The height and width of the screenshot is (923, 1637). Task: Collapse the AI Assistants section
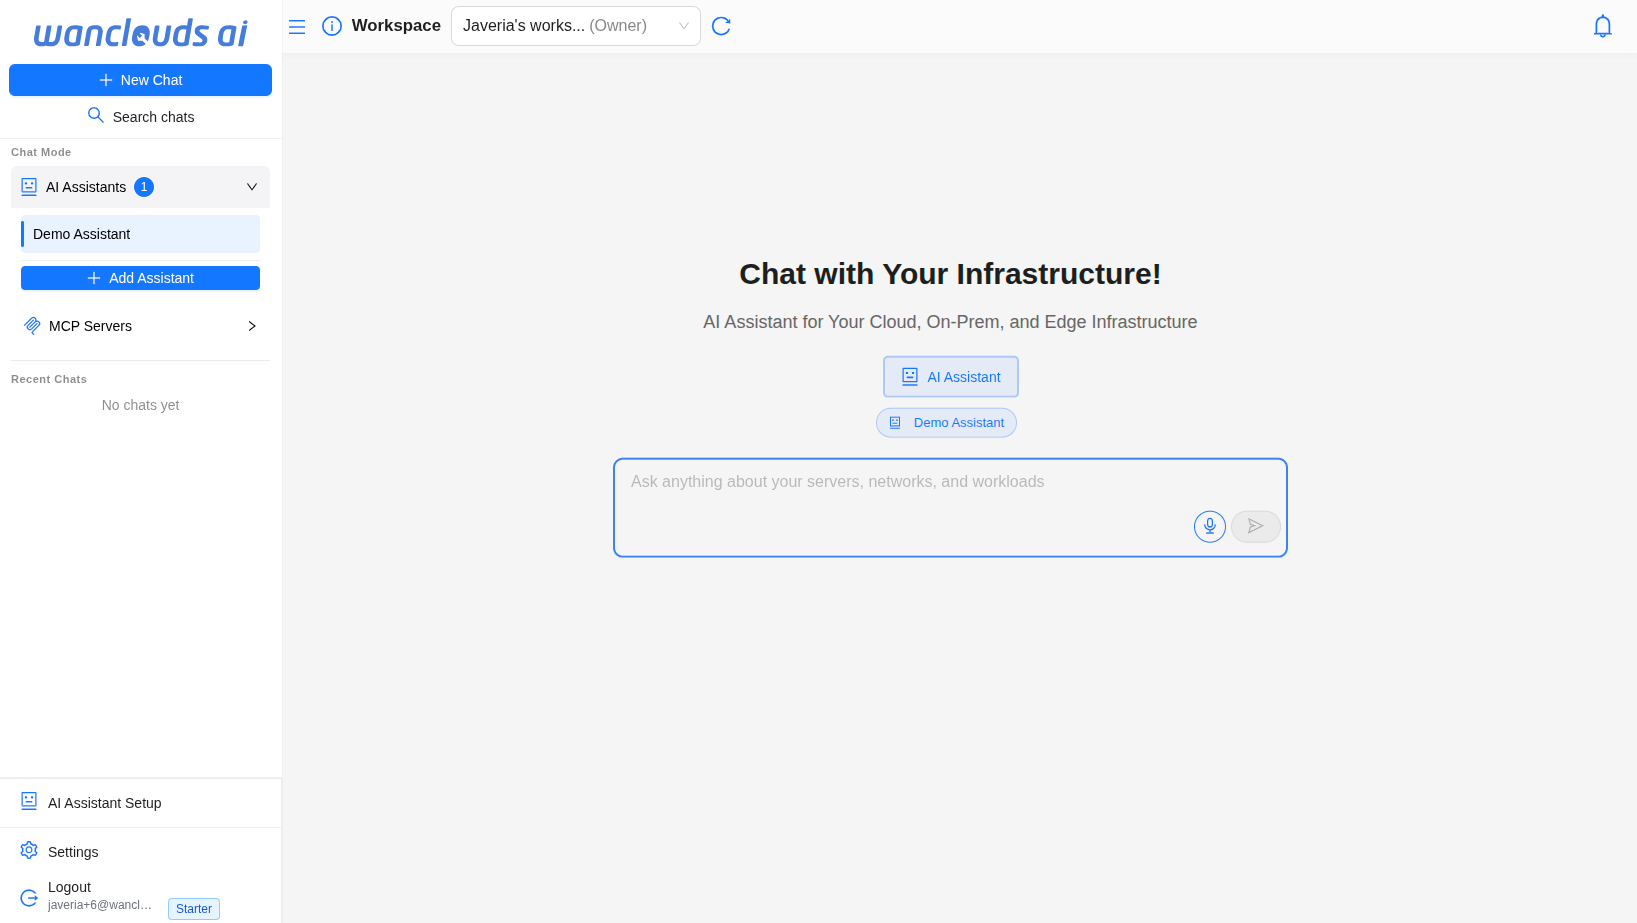coord(251,187)
